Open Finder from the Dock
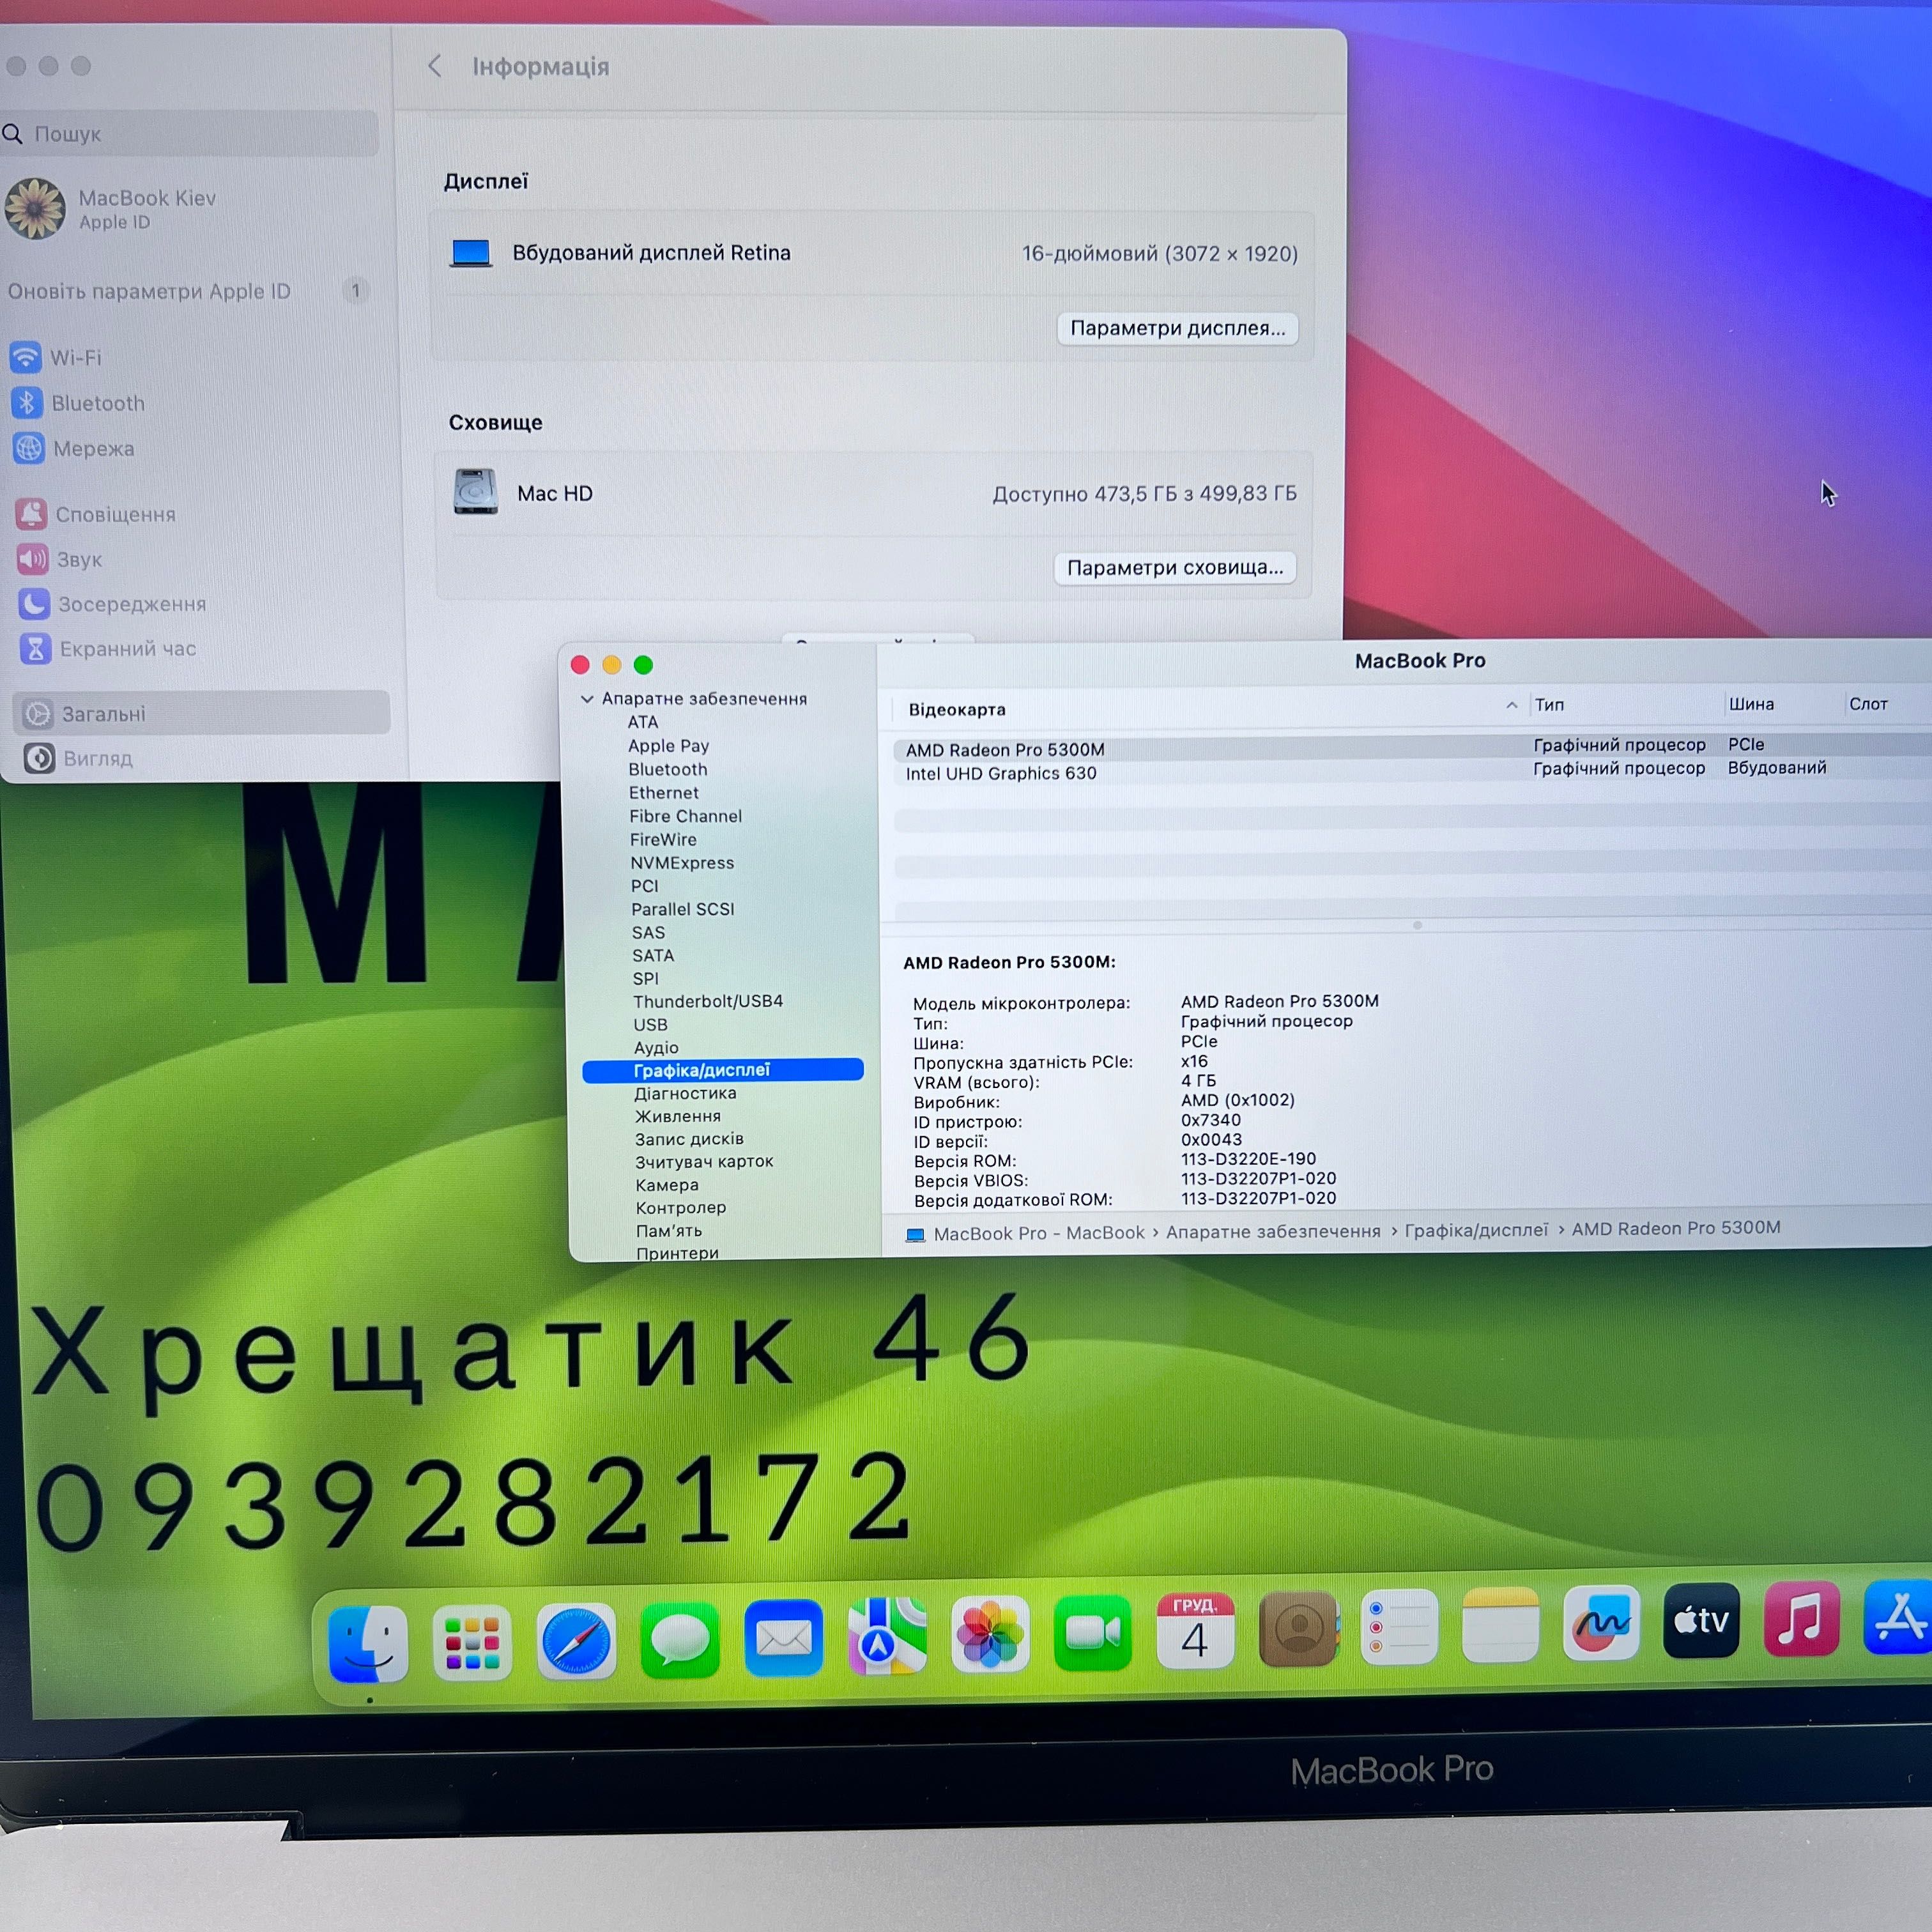This screenshot has height=1932, width=1932. [368, 1644]
